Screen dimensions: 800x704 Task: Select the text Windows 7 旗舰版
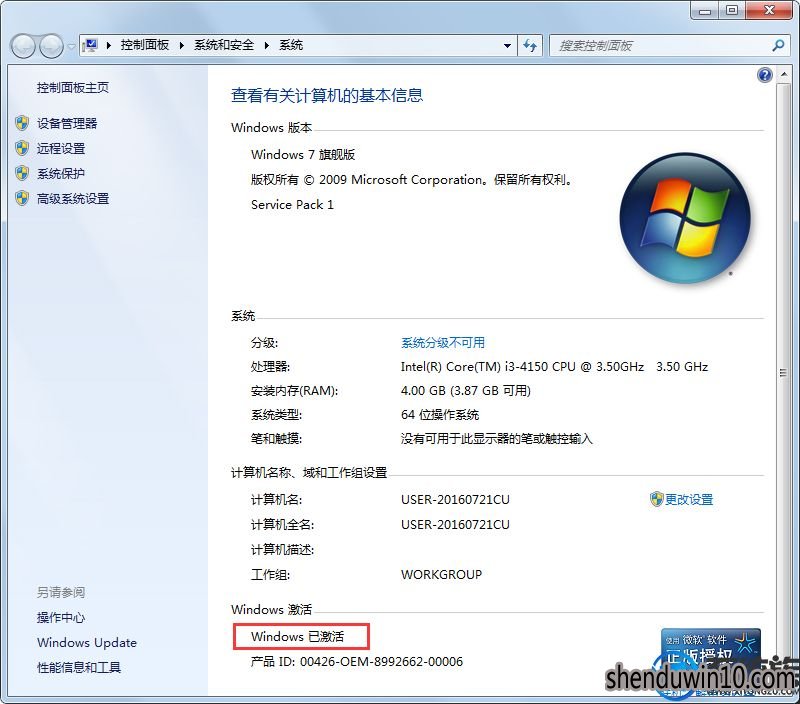(303, 155)
